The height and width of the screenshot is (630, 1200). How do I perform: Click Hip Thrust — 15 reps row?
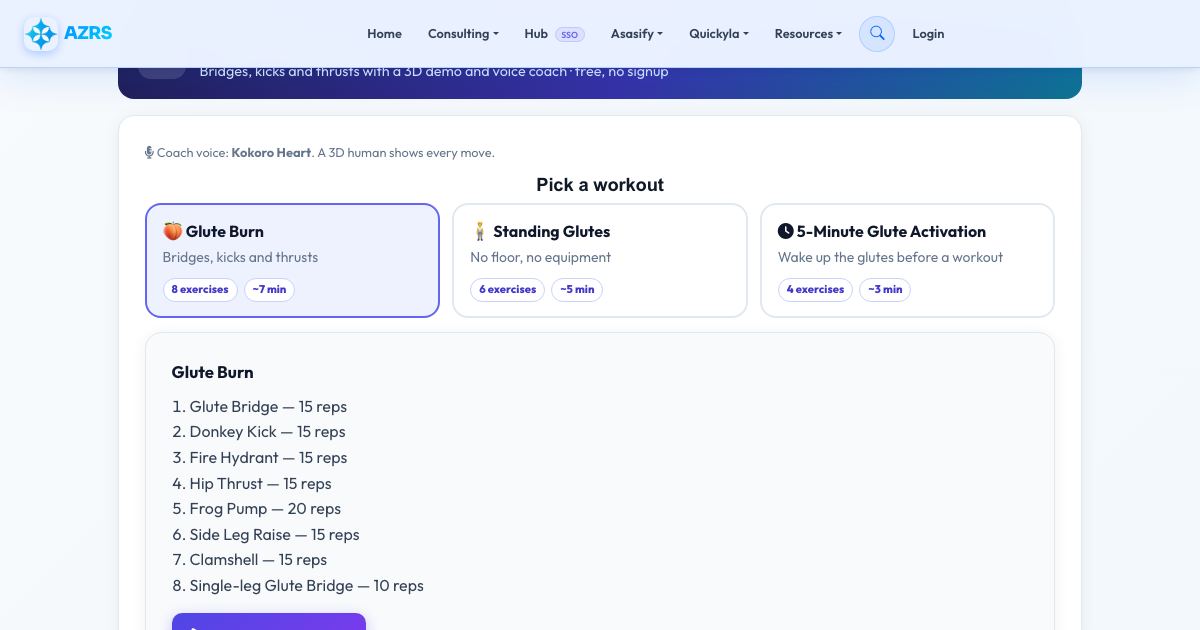click(260, 484)
